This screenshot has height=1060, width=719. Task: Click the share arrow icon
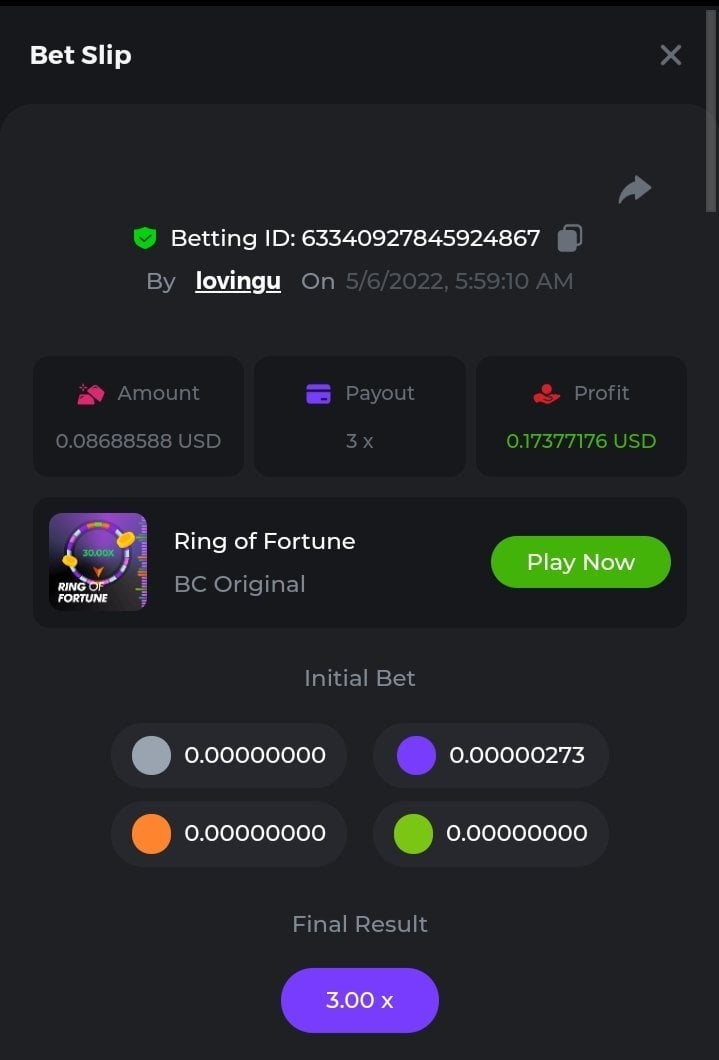(x=634, y=189)
